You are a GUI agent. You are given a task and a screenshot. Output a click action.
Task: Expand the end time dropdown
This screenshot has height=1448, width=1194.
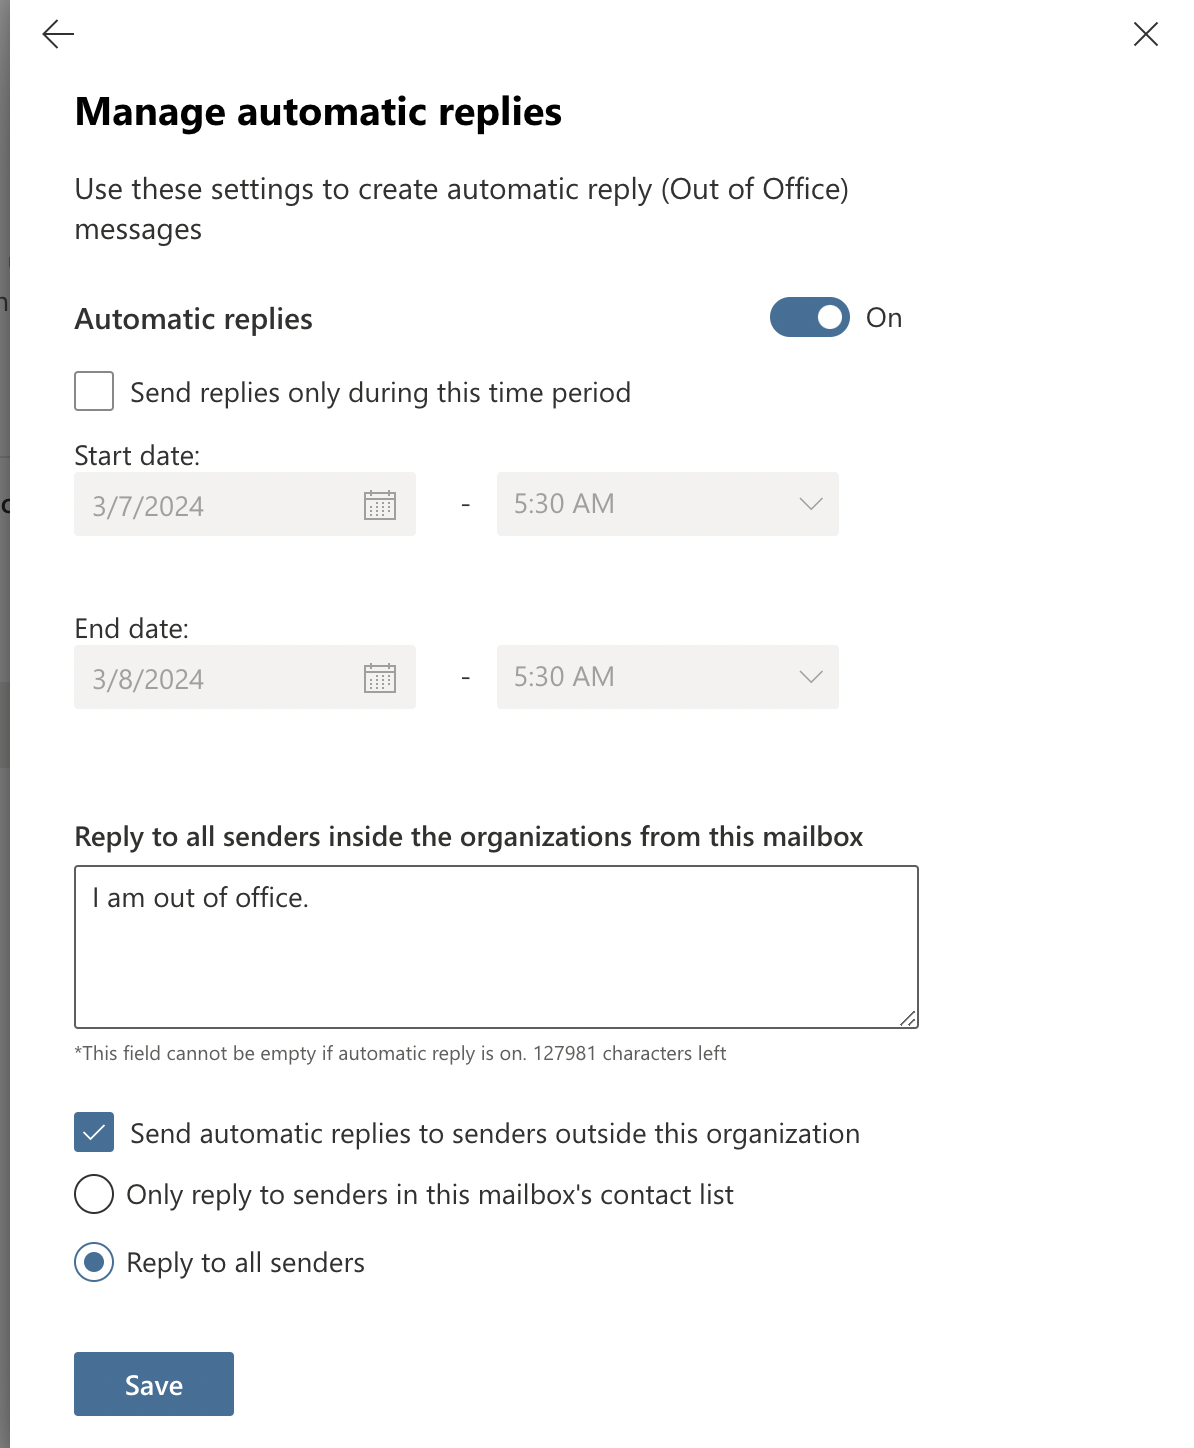(809, 677)
